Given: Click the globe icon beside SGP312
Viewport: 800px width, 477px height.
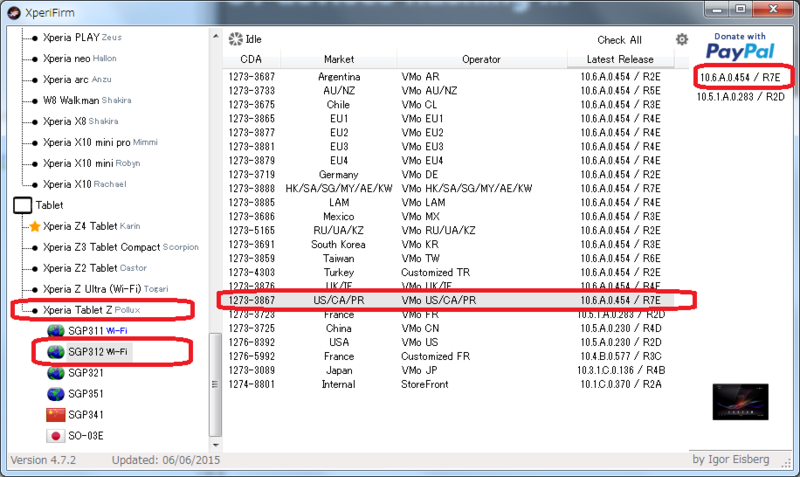Looking at the screenshot, I should (x=56, y=352).
